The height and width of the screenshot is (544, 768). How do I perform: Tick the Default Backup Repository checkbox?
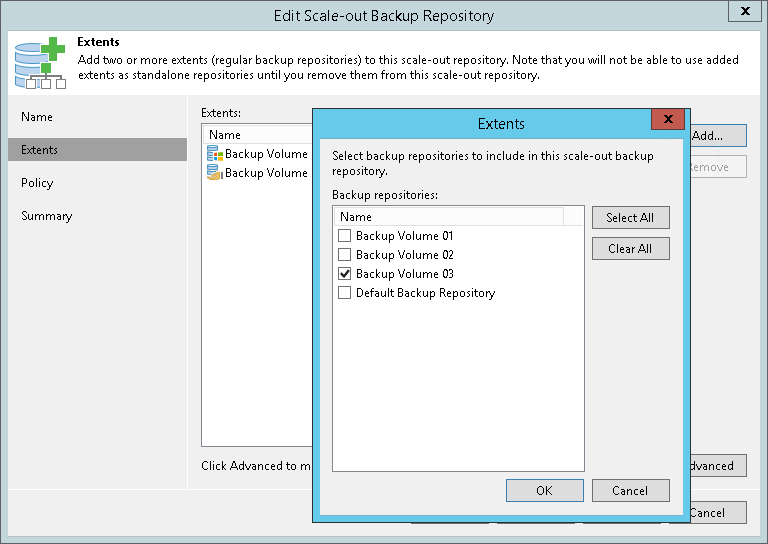tap(345, 293)
